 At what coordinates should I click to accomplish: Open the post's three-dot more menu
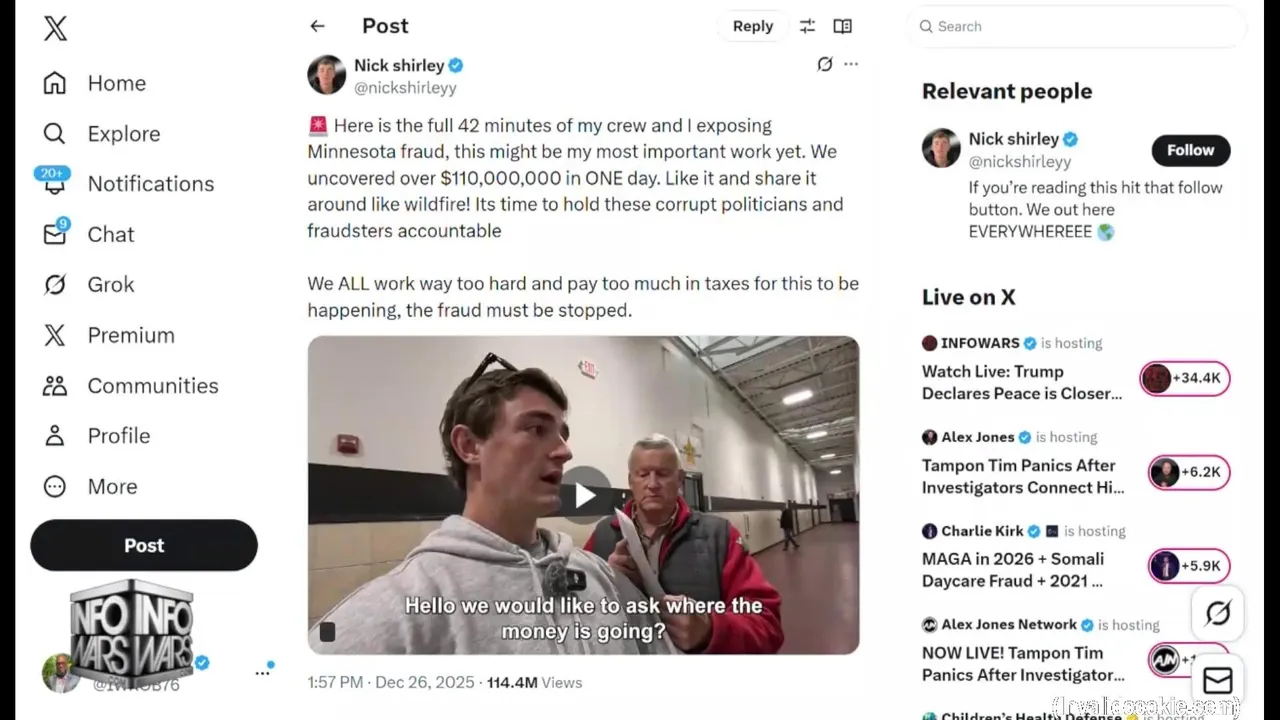[851, 64]
